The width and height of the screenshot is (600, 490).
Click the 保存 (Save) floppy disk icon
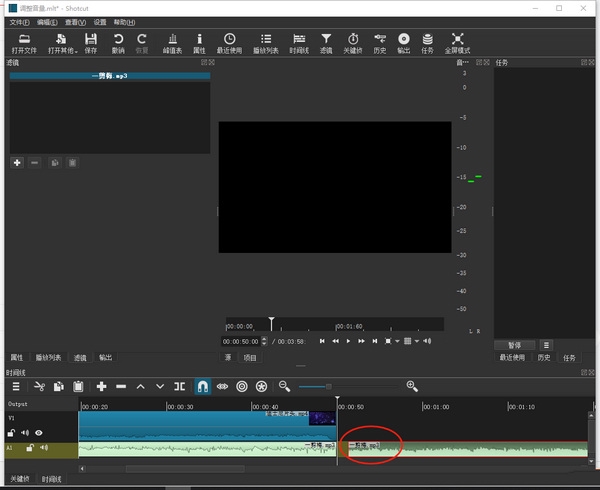point(91,42)
